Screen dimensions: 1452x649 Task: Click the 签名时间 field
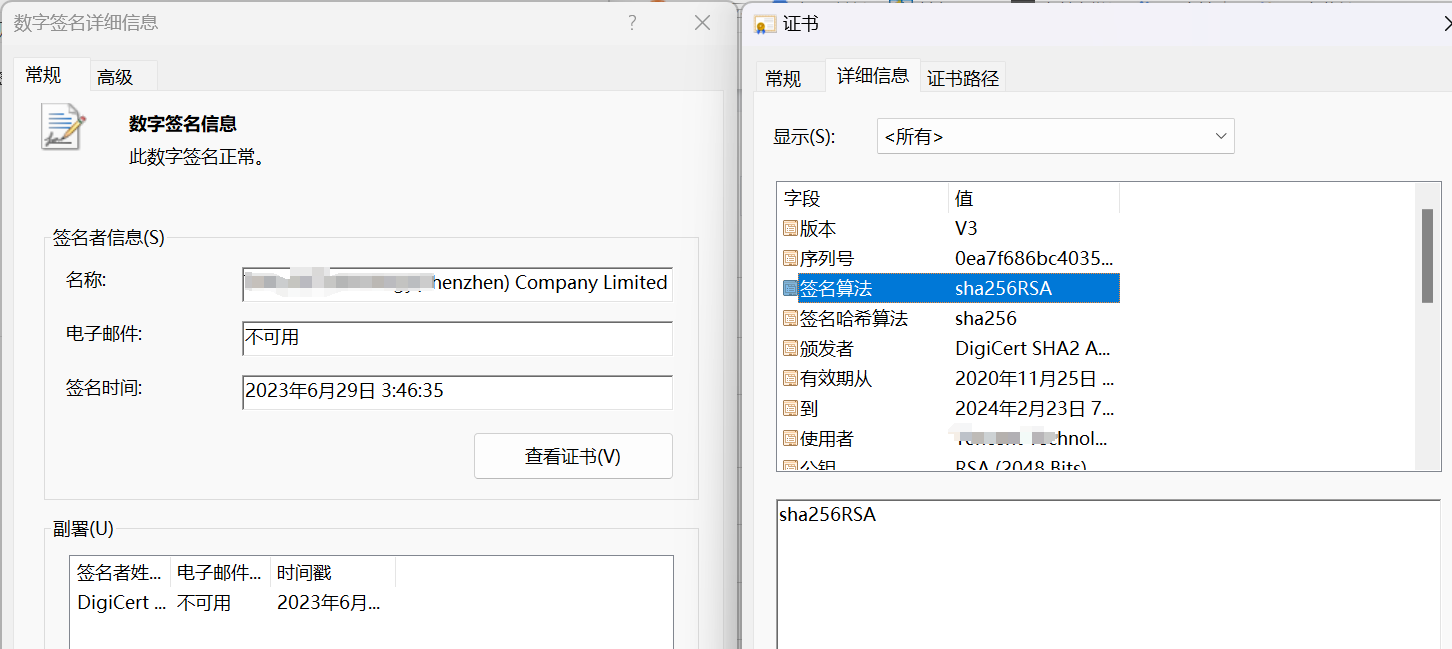(x=457, y=392)
